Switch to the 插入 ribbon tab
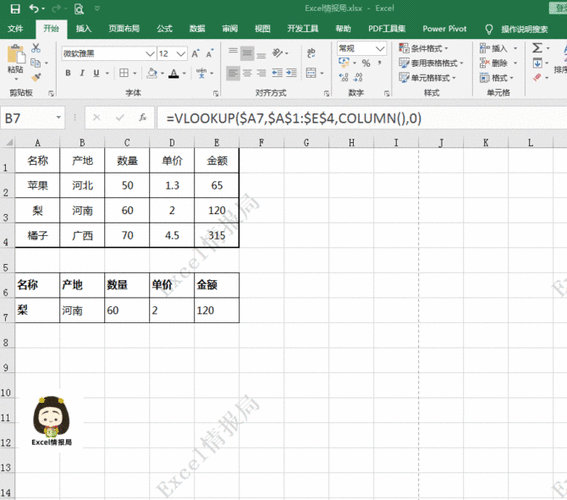 click(x=84, y=29)
